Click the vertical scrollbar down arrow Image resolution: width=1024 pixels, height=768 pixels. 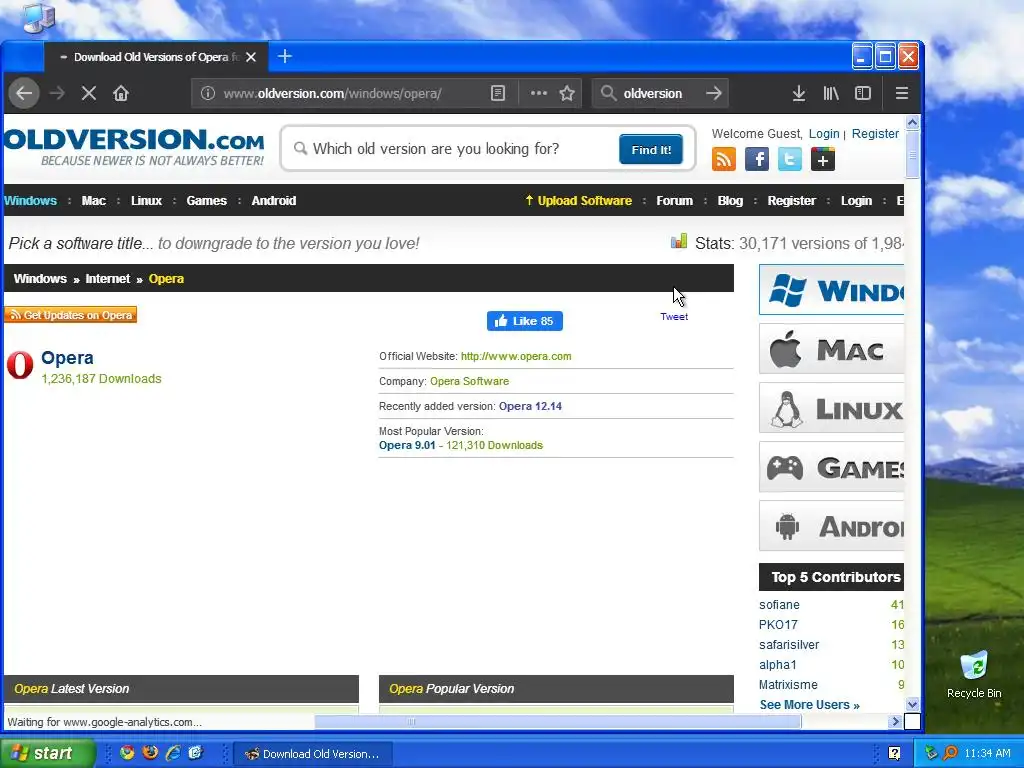pos(912,704)
